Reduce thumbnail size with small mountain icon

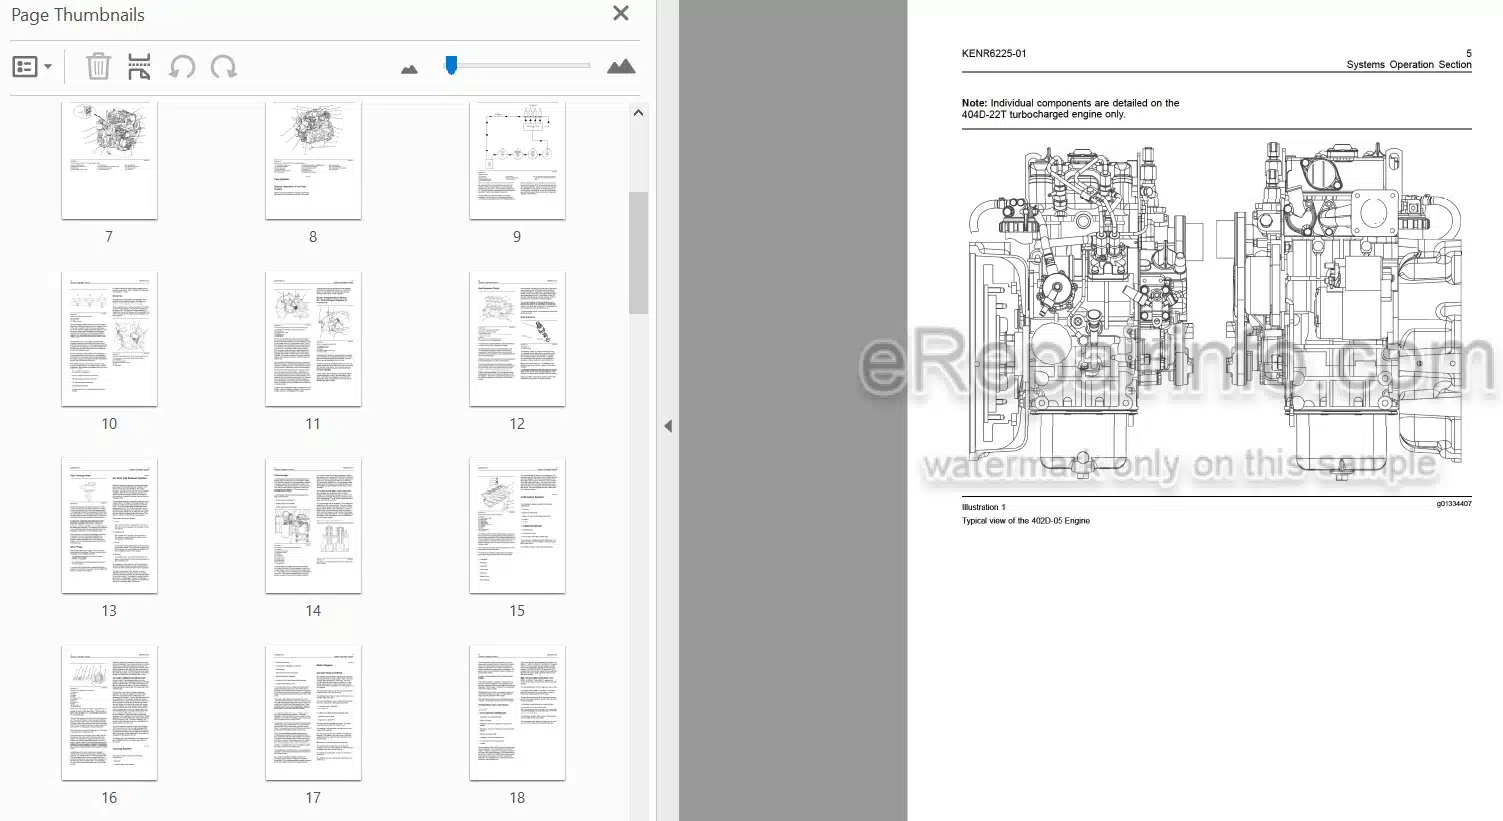click(409, 69)
